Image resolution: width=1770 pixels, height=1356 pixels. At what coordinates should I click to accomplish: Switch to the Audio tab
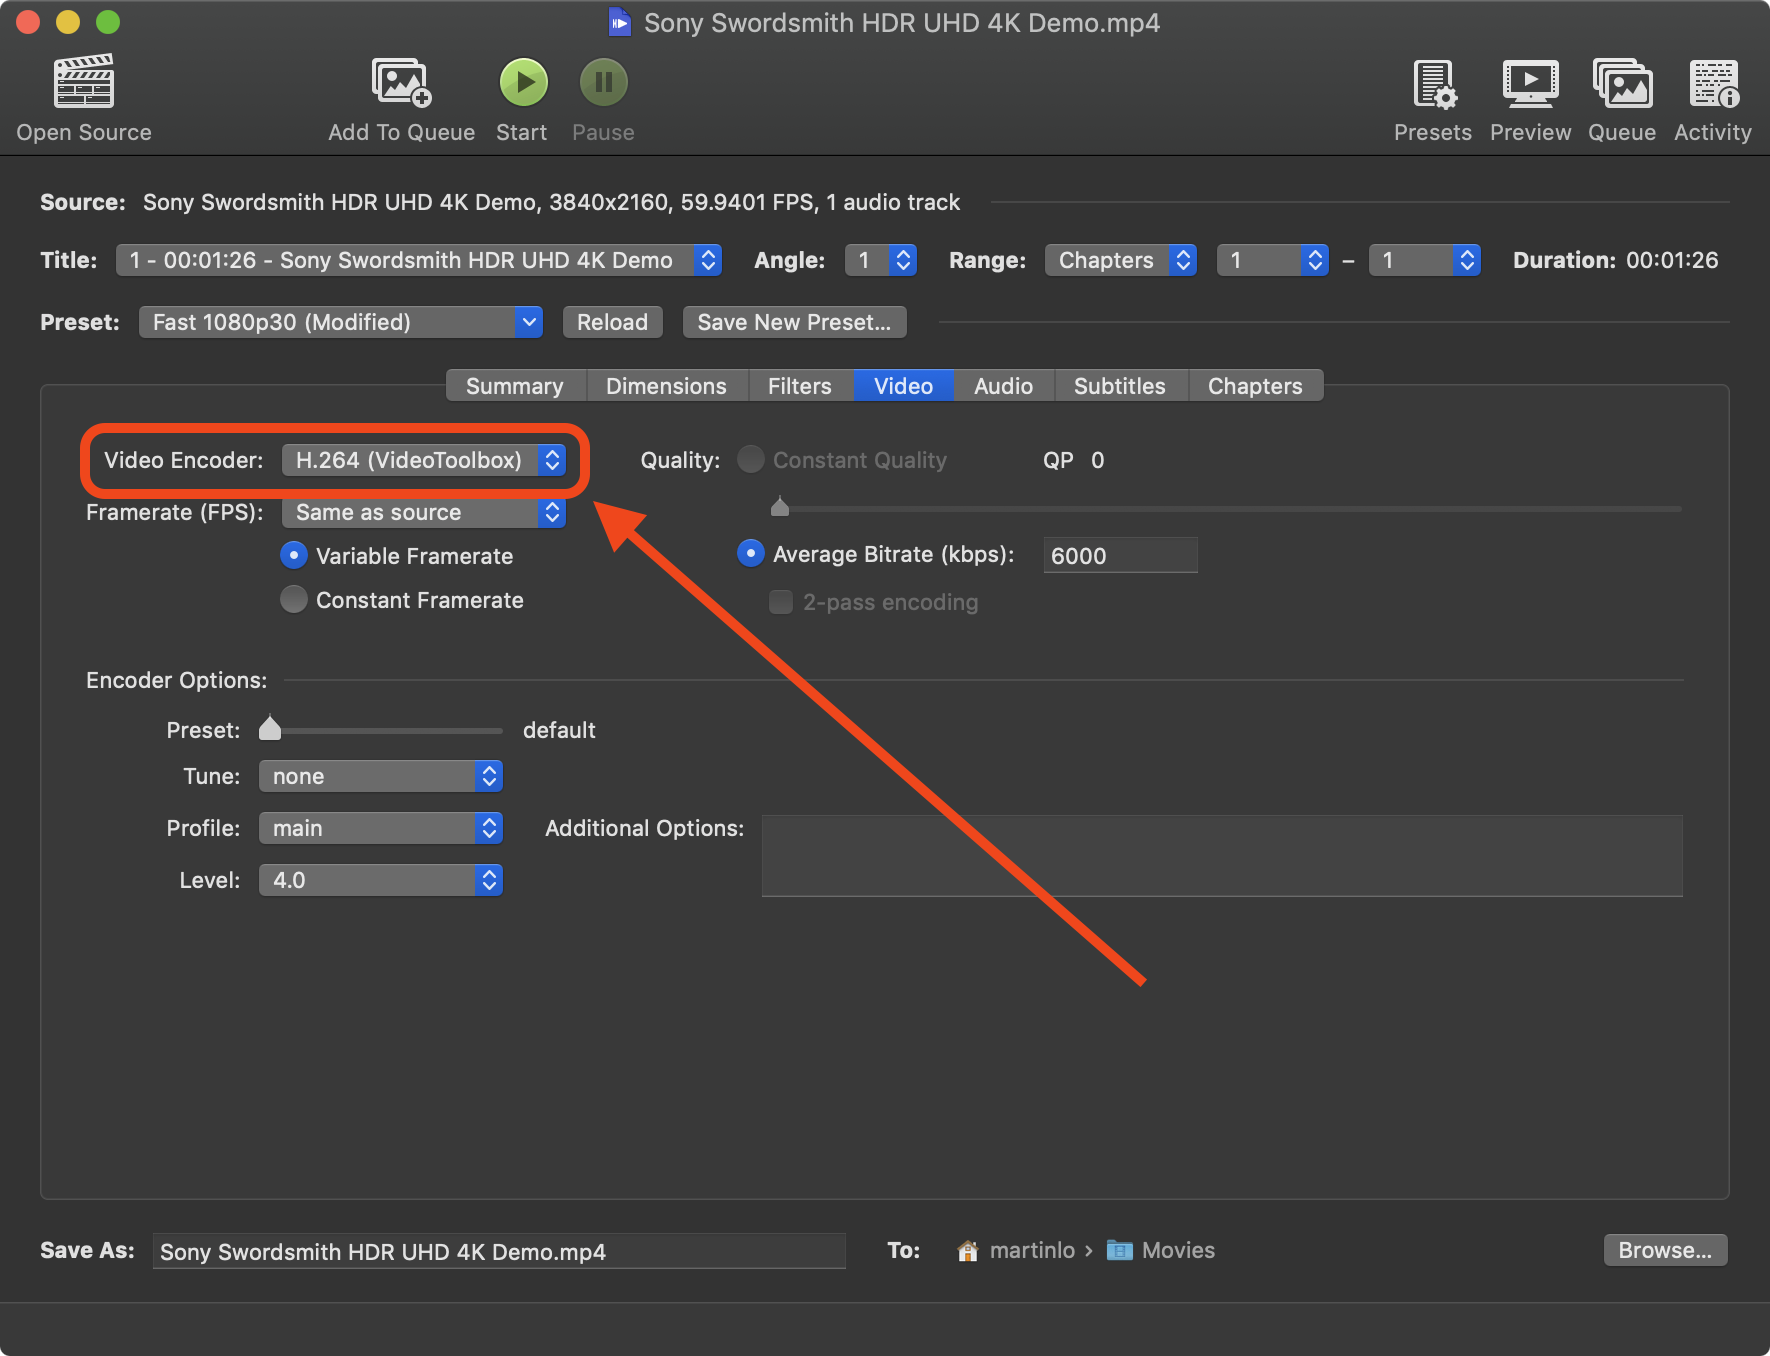(1003, 386)
